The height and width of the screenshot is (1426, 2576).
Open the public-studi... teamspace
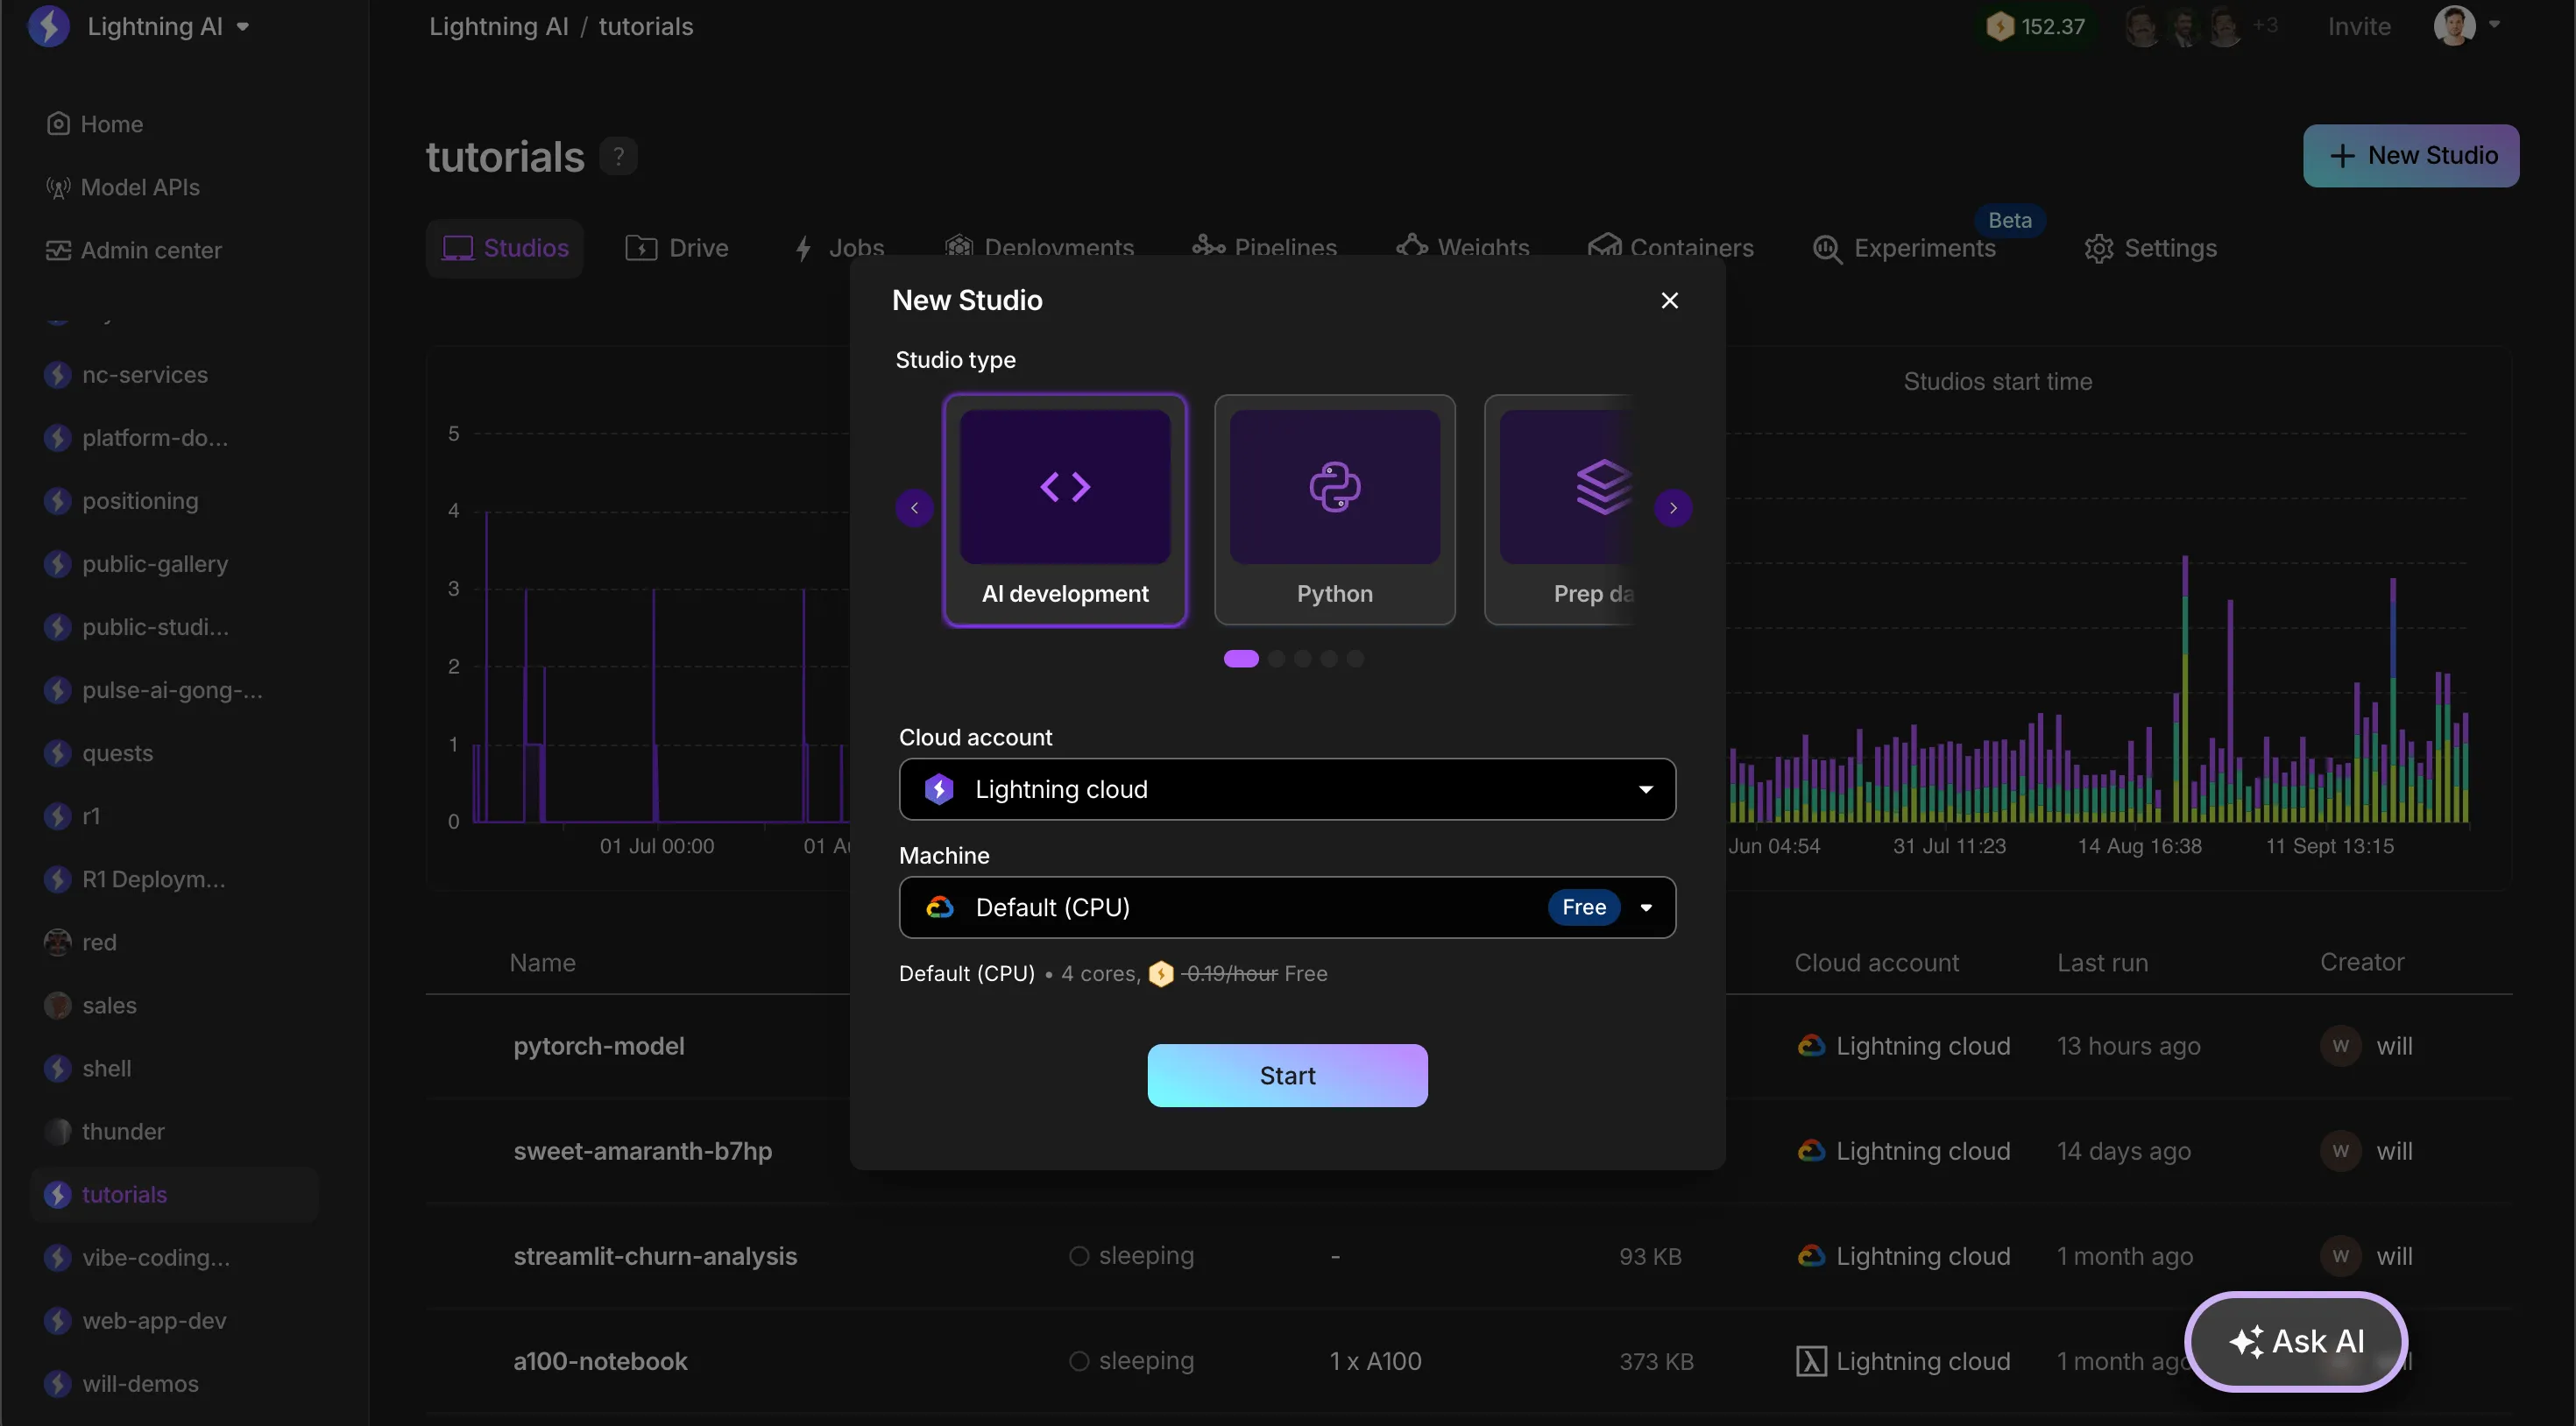coord(136,627)
